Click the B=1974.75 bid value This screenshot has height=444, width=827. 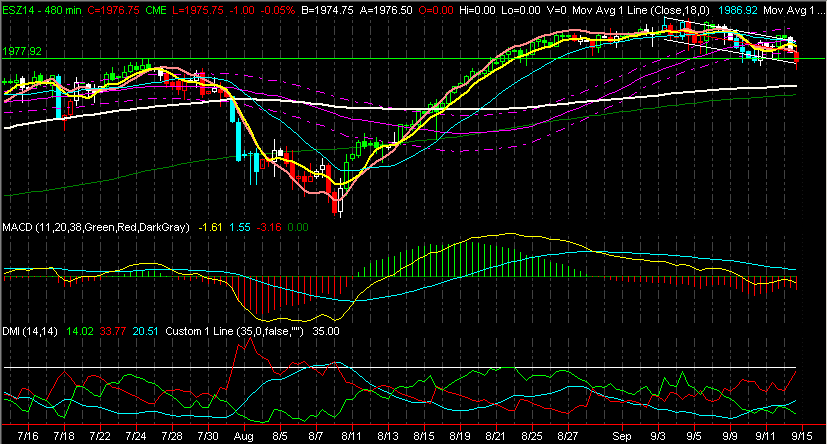327,10
